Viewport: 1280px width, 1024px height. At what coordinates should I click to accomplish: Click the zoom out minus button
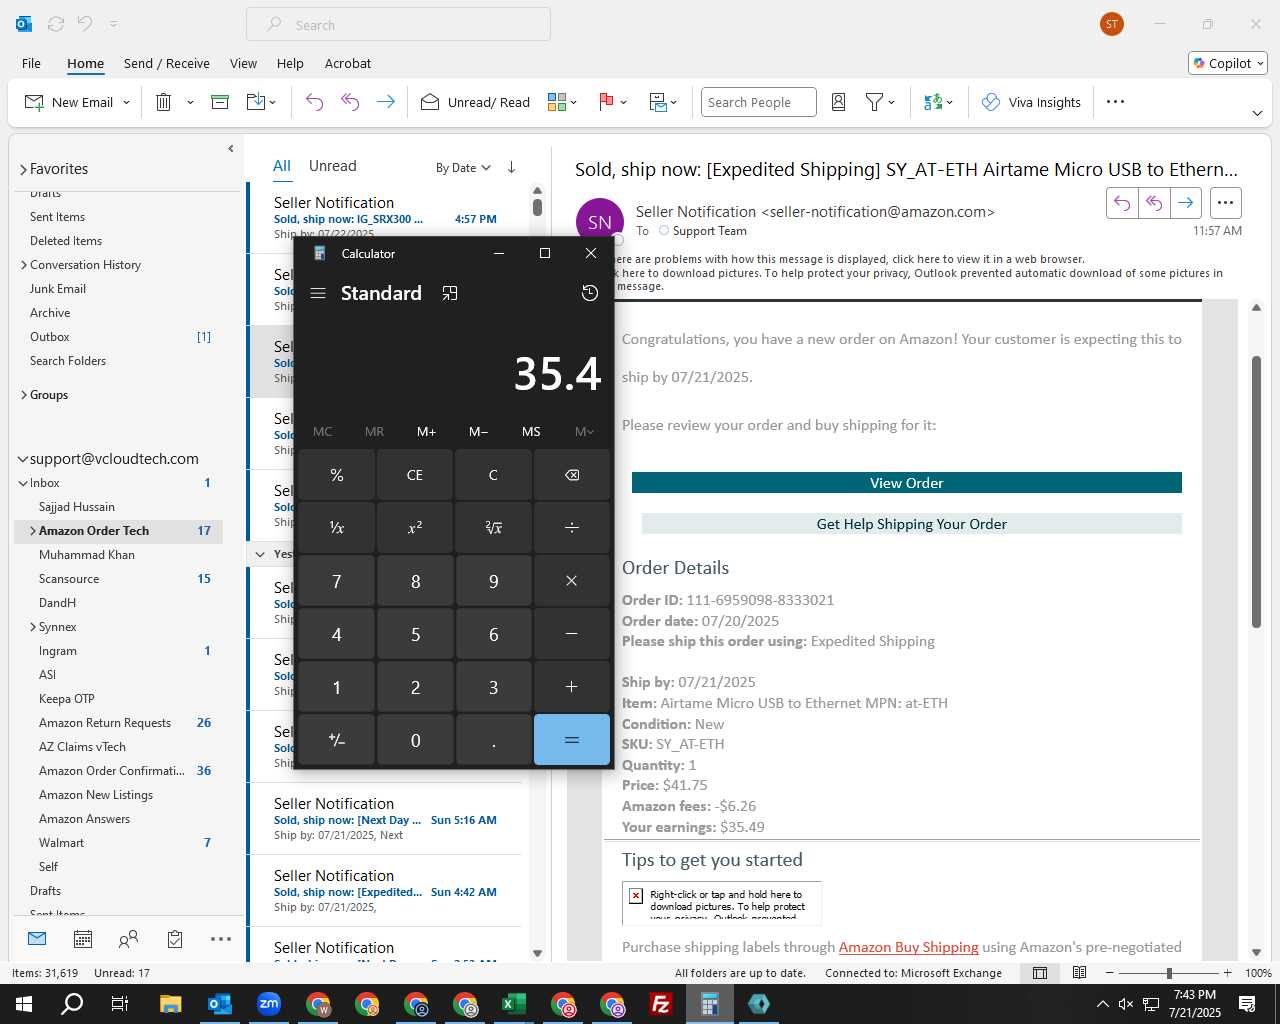(x=1109, y=973)
